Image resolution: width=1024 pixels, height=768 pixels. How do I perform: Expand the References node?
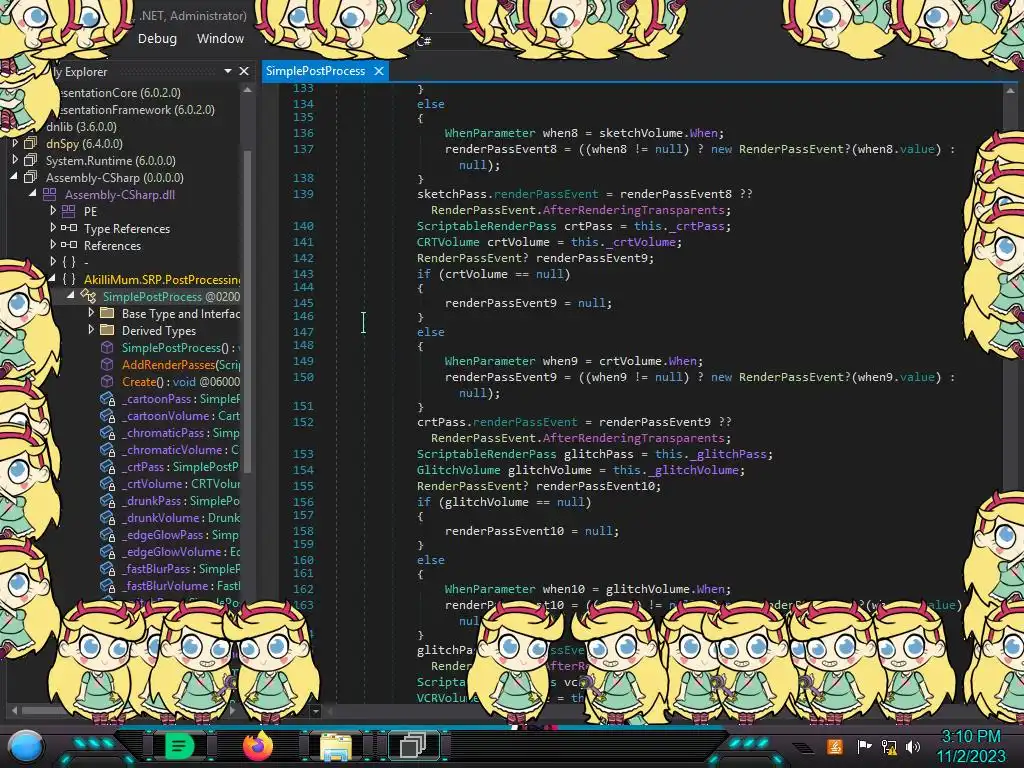coord(53,245)
